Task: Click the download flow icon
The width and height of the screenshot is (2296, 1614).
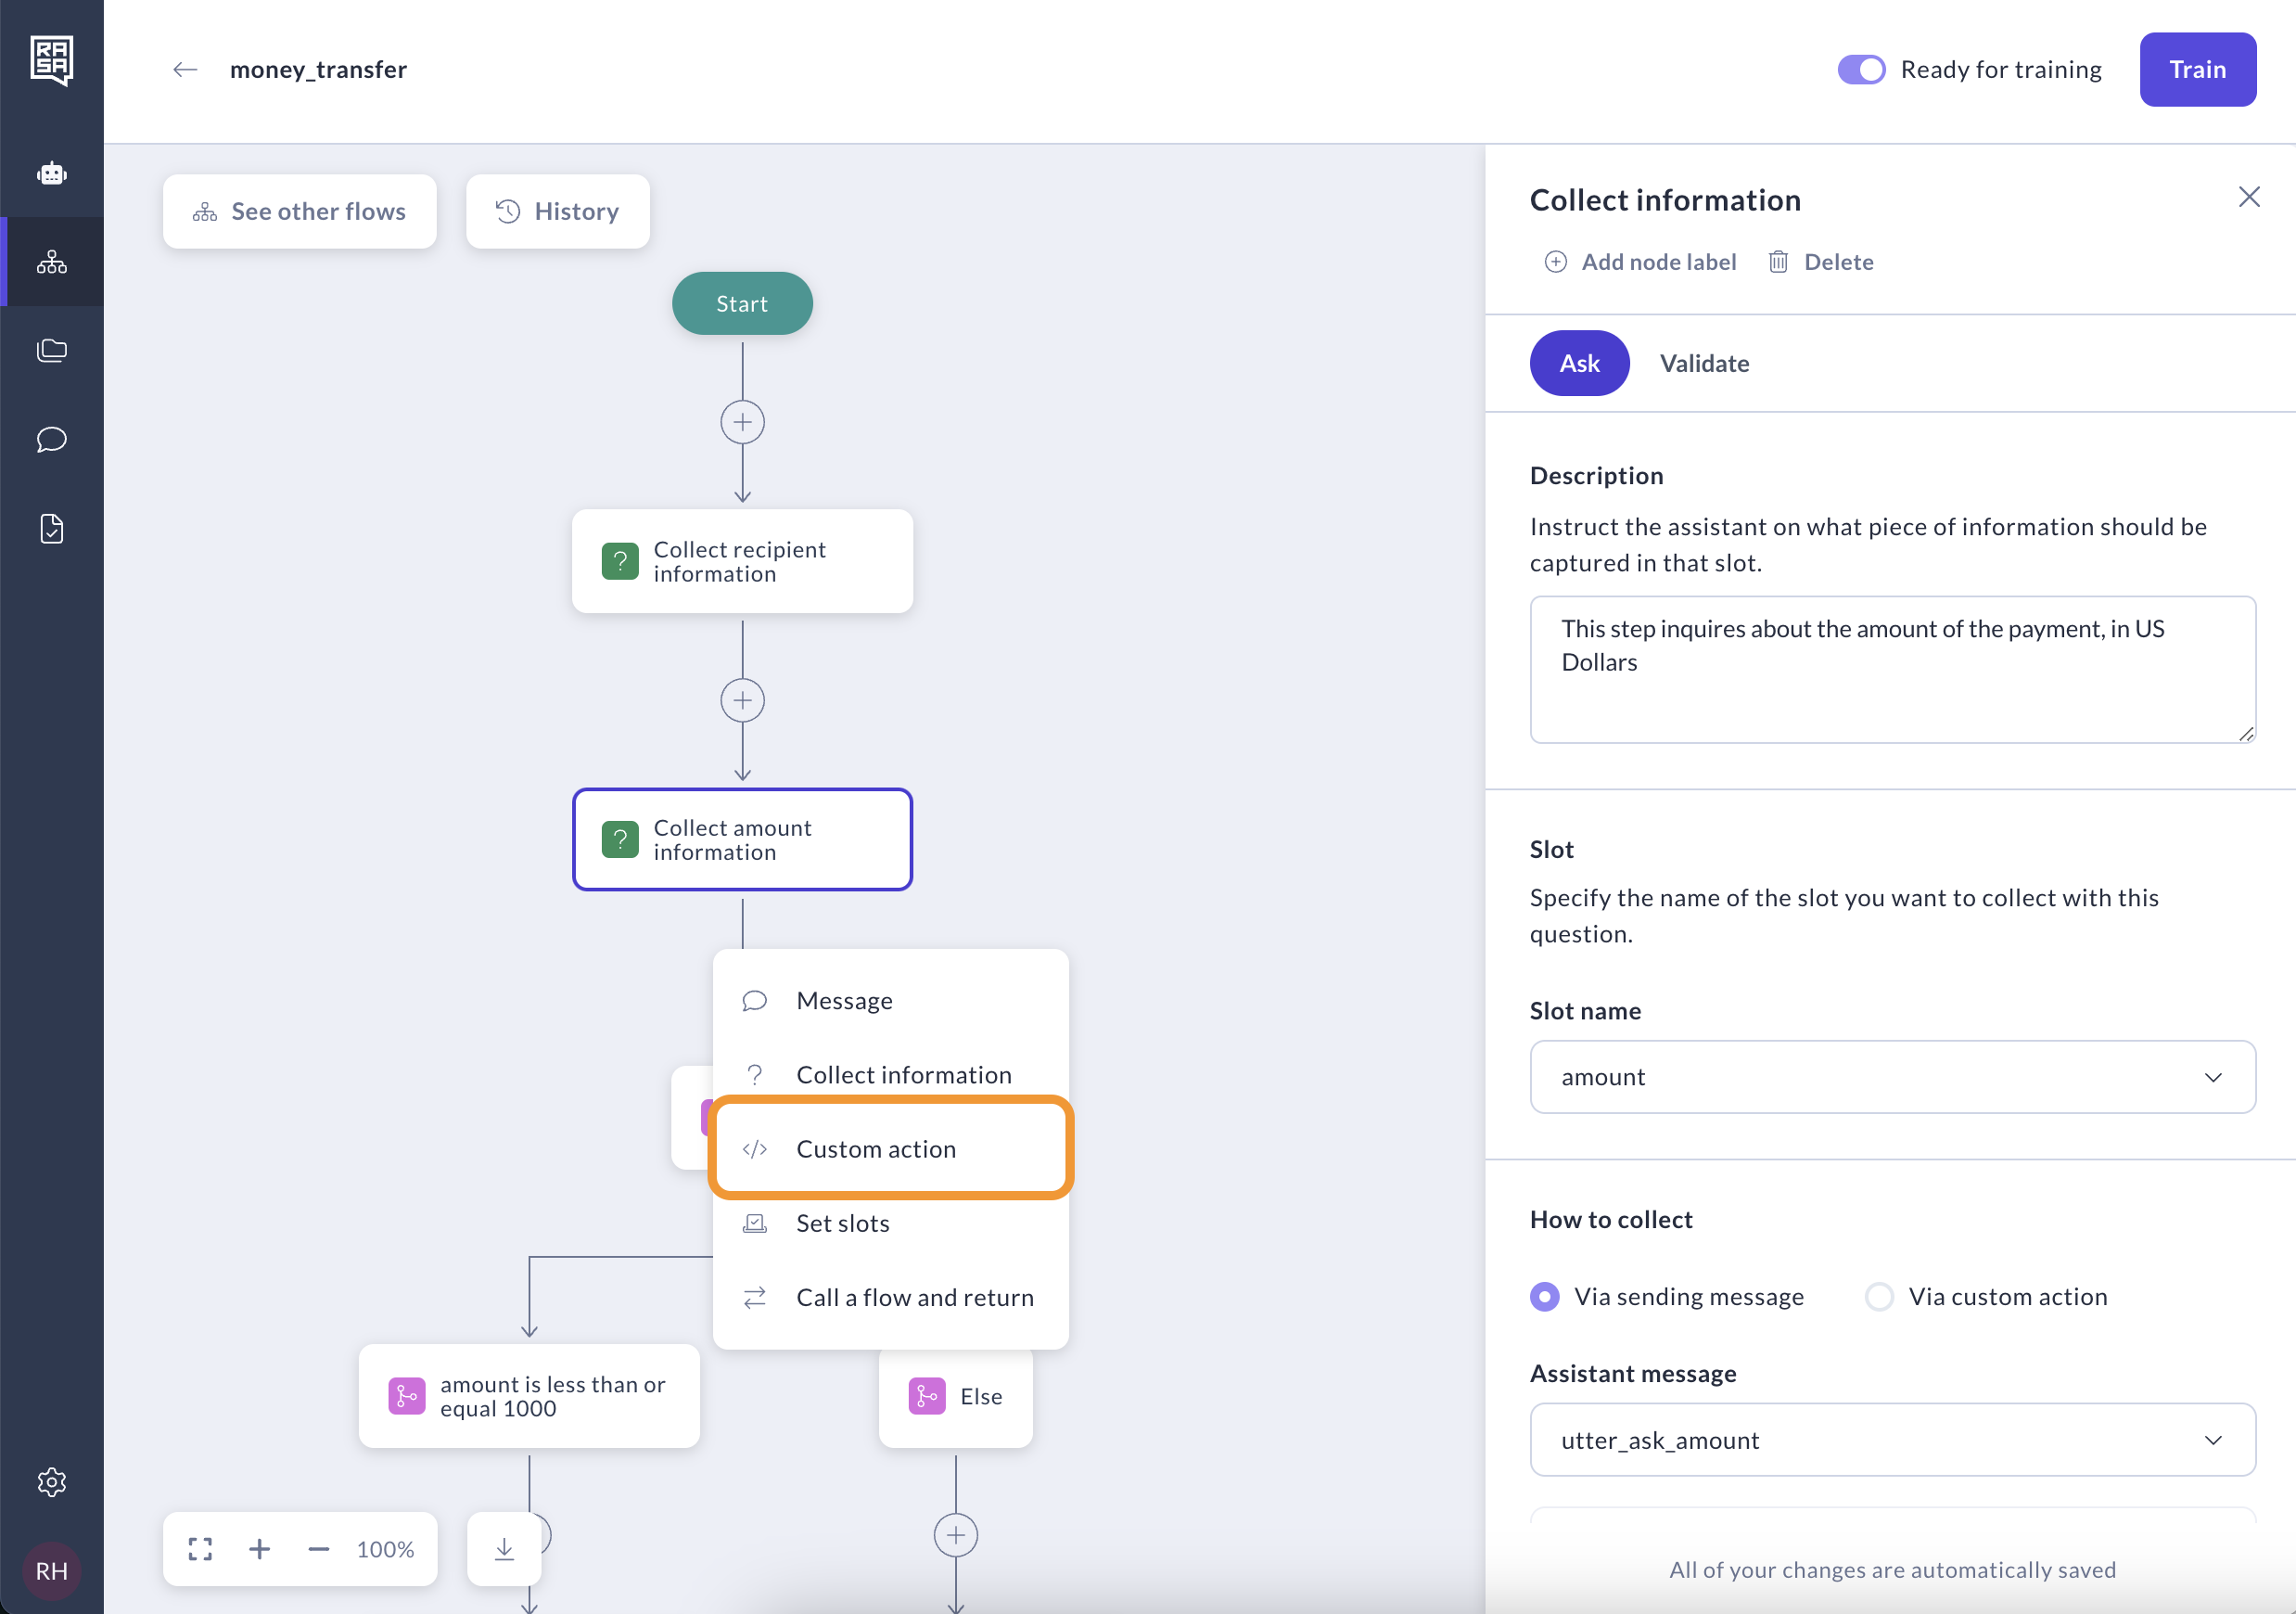Action: pos(504,1548)
